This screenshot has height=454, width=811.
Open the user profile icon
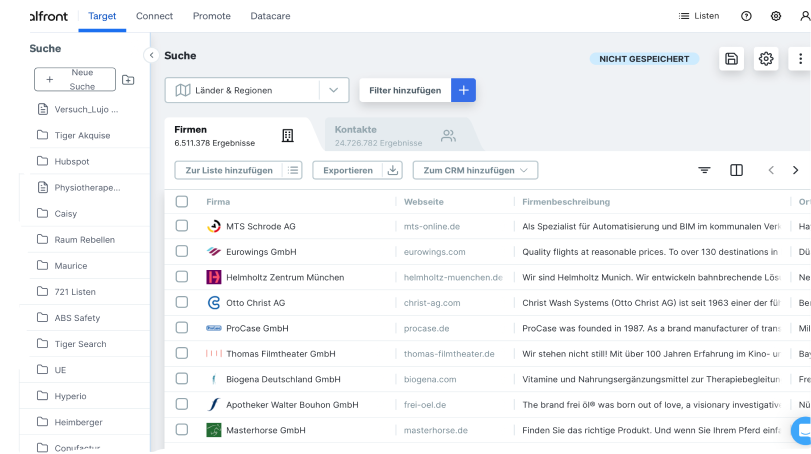(x=805, y=16)
